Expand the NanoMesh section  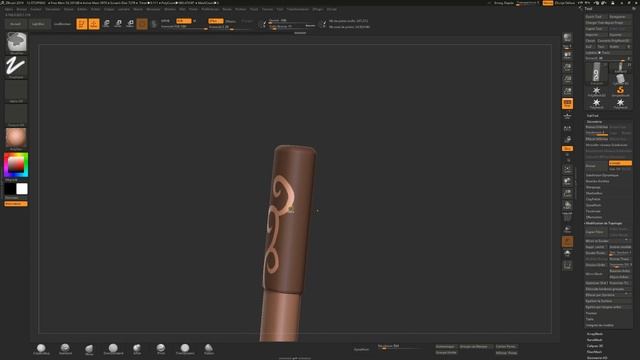click(x=595, y=340)
